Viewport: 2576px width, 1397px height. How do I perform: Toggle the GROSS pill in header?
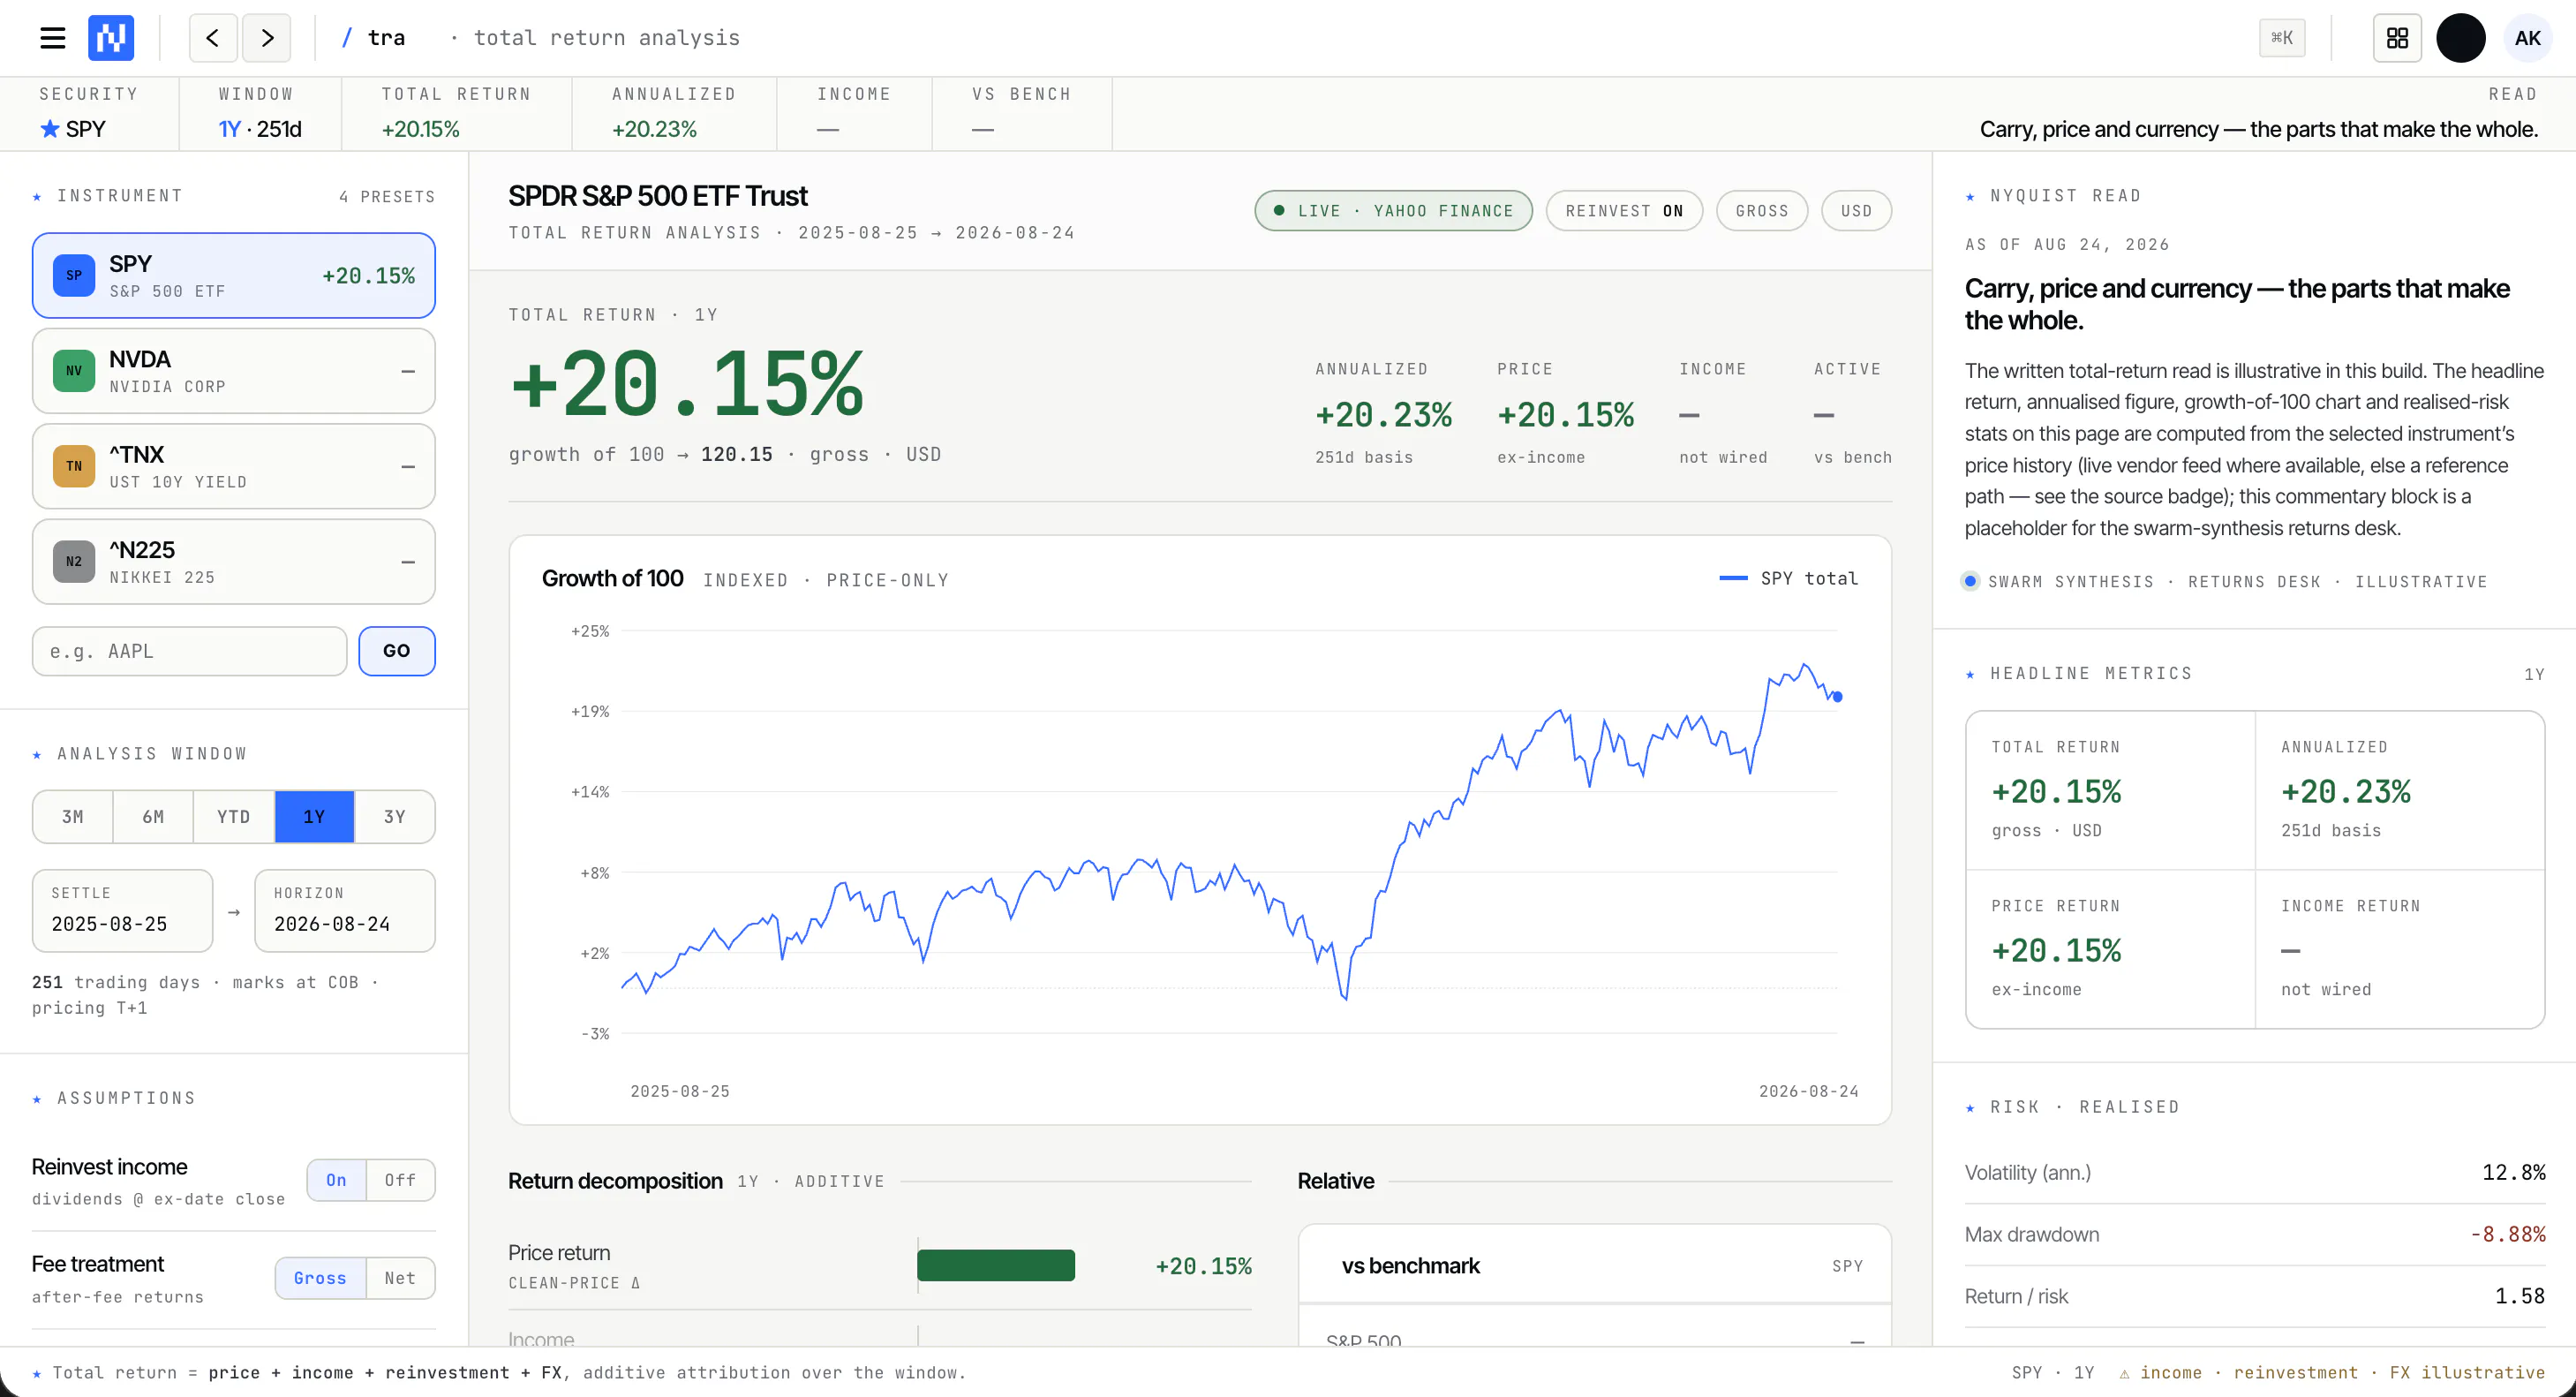pos(1762,211)
